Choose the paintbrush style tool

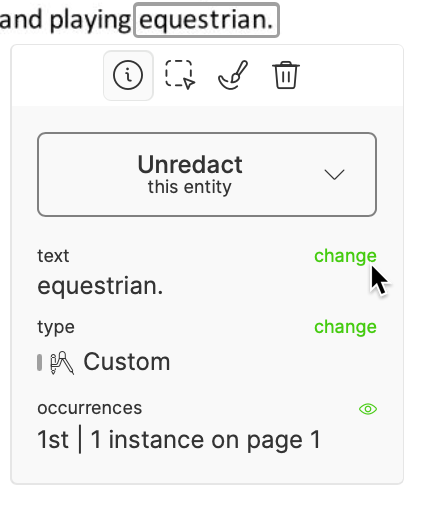click(x=233, y=75)
